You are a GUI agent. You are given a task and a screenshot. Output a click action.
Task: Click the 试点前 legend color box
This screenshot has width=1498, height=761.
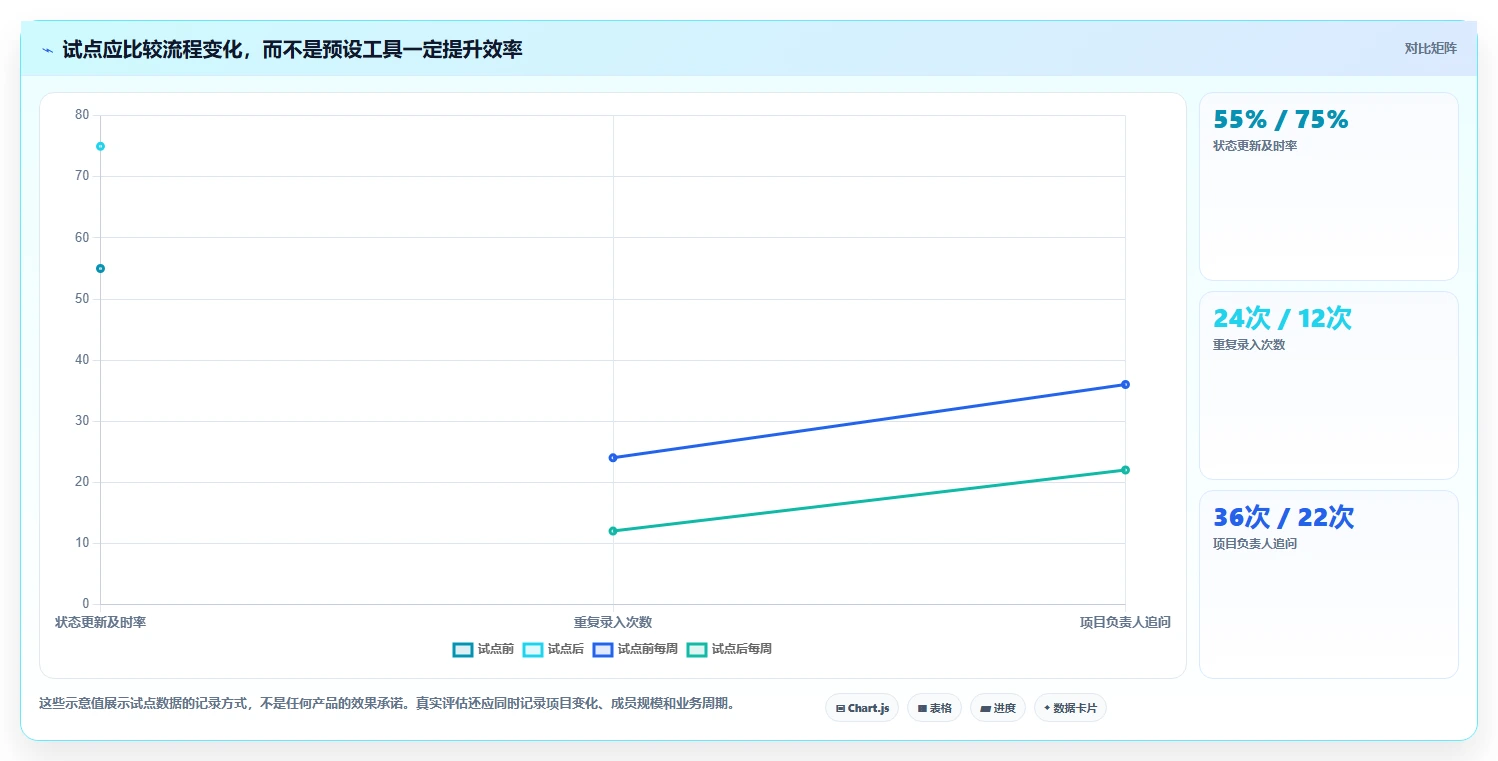pos(462,649)
